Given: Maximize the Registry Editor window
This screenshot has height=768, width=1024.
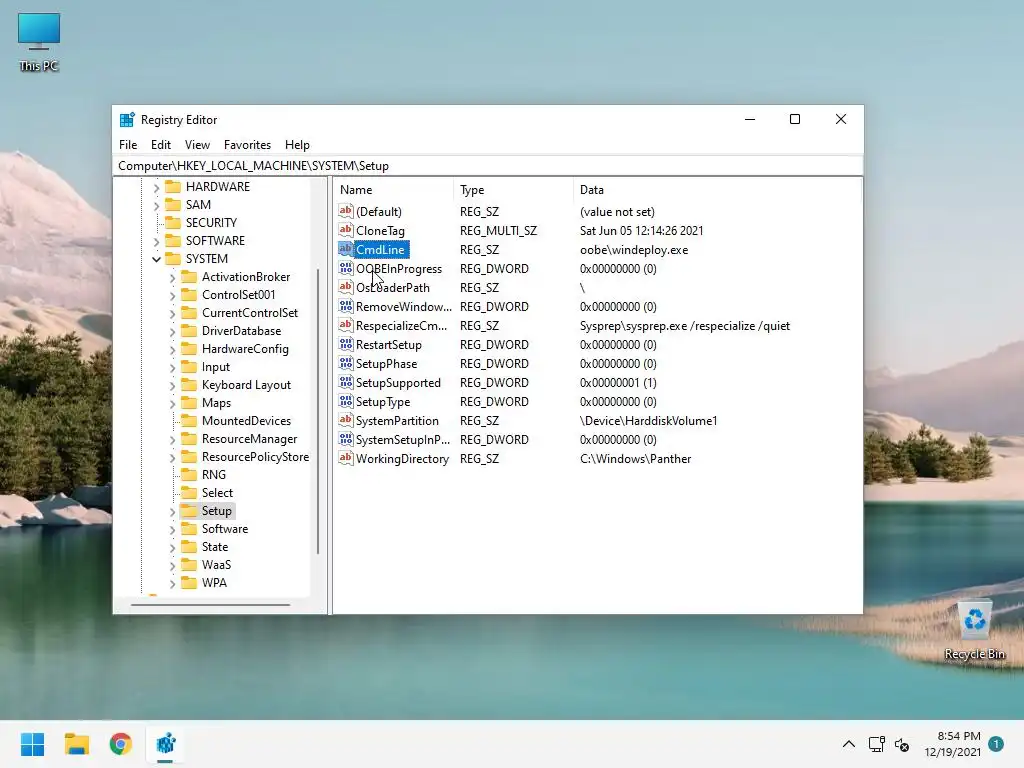Looking at the screenshot, I should coord(795,120).
